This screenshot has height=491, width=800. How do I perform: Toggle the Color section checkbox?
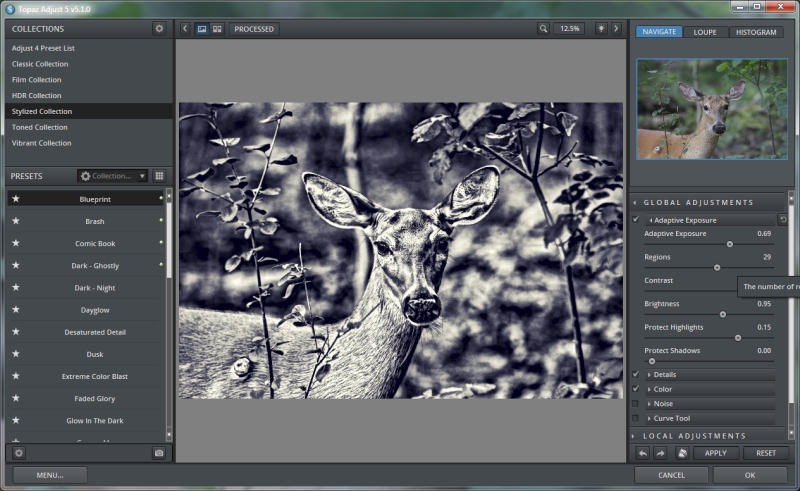(x=636, y=389)
